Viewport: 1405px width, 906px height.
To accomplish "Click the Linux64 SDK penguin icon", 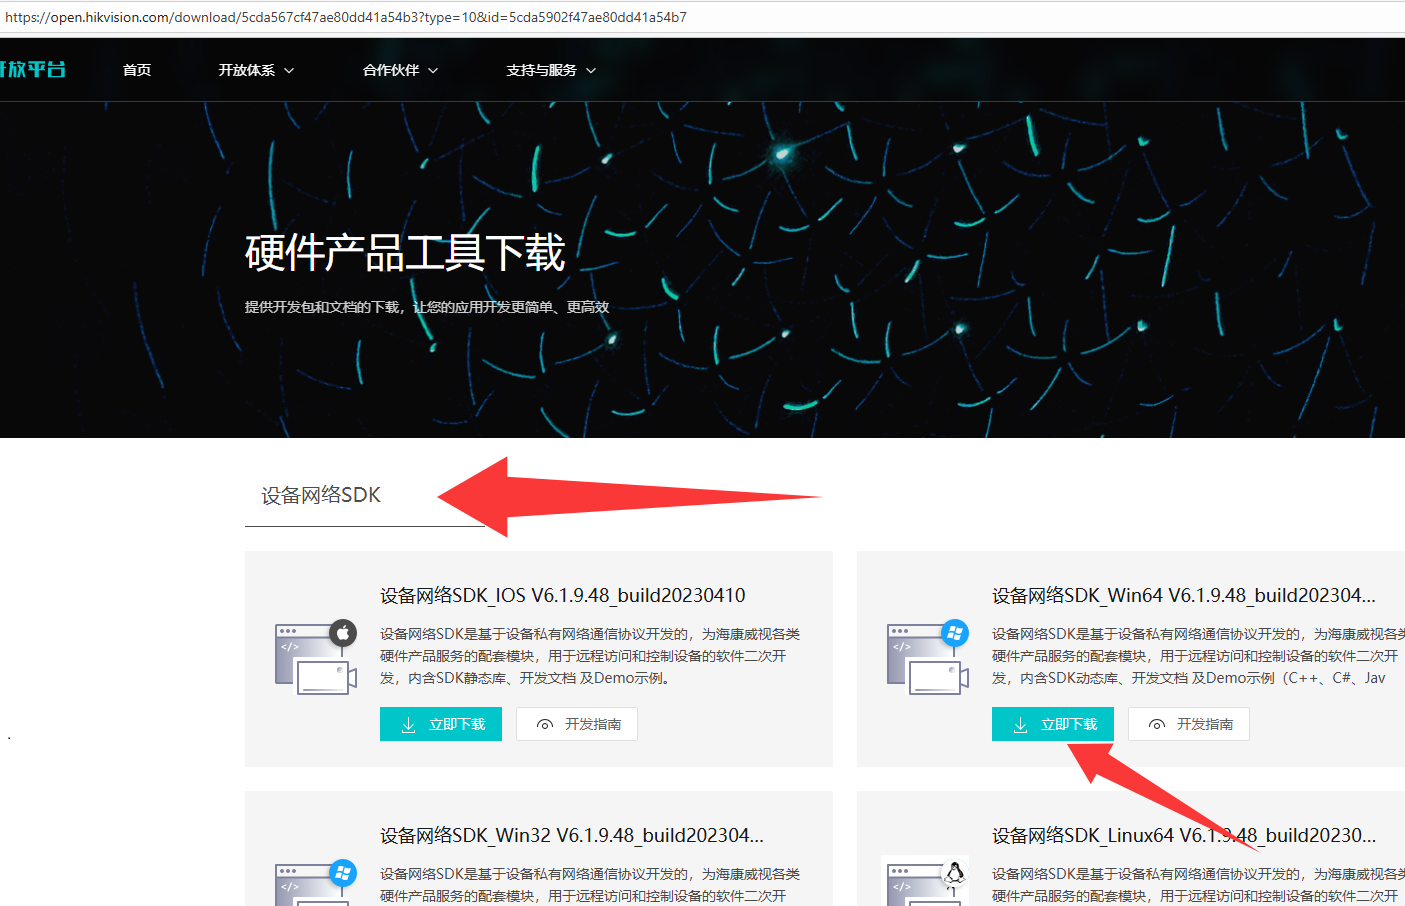I will coord(954,873).
